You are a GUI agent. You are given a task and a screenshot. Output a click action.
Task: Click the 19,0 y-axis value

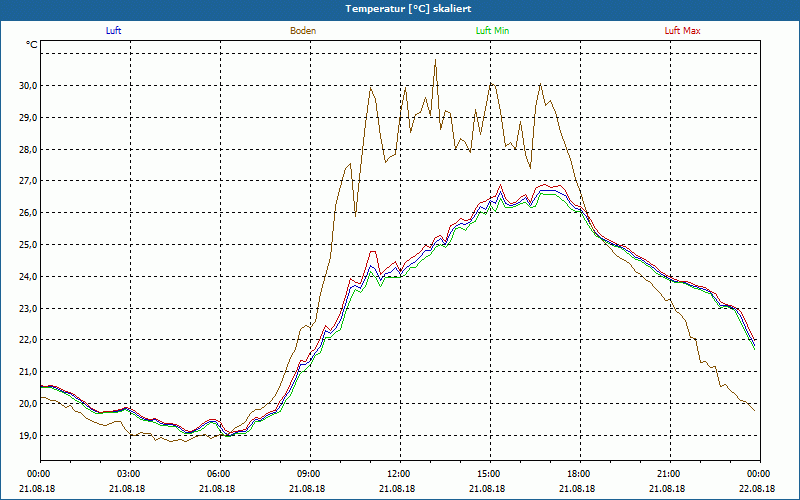click(x=29, y=436)
